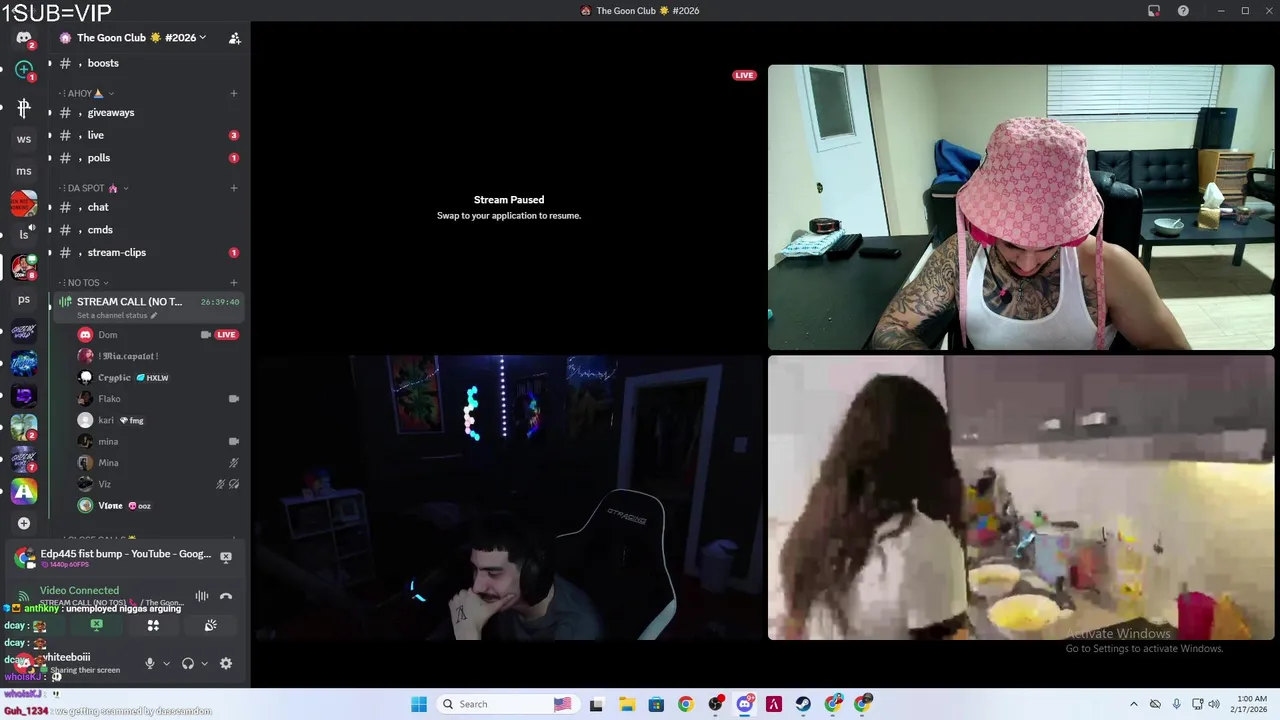This screenshot has height=720, width=1280.
Task: Select the kitchen video webcam tile
Action: point(1021,498)
